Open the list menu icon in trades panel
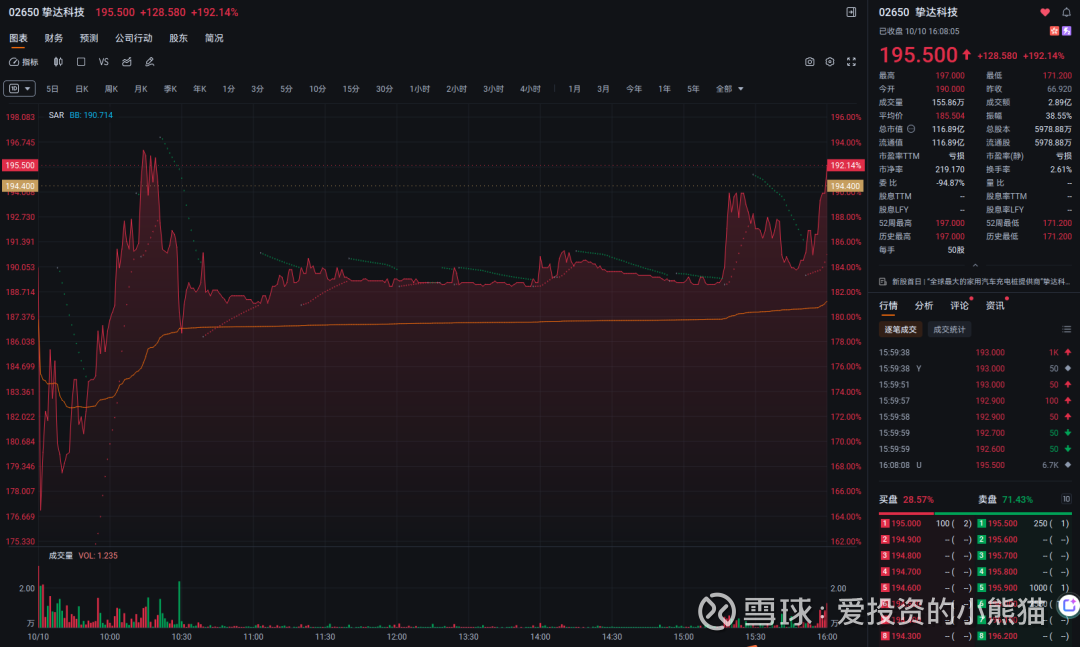1080x647 pixels. click(x=1066, y=329)
